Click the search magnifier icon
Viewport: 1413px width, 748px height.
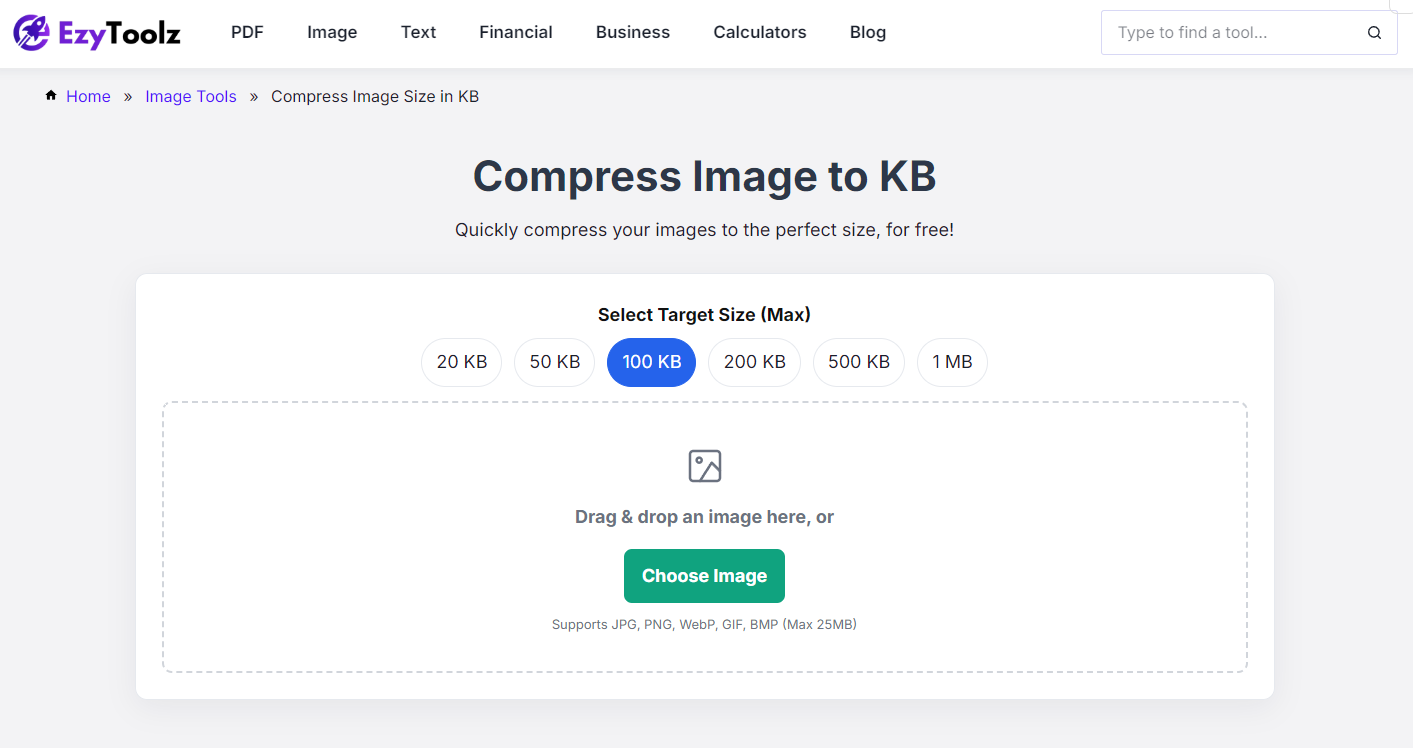coord(1374,32)
